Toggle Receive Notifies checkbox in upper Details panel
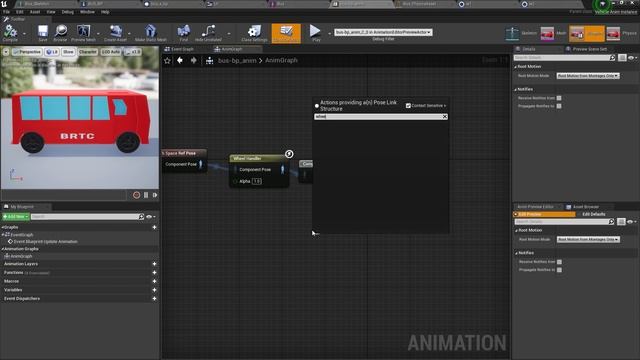640x360 pixels. pyautogui.click(x=559, y=98)
